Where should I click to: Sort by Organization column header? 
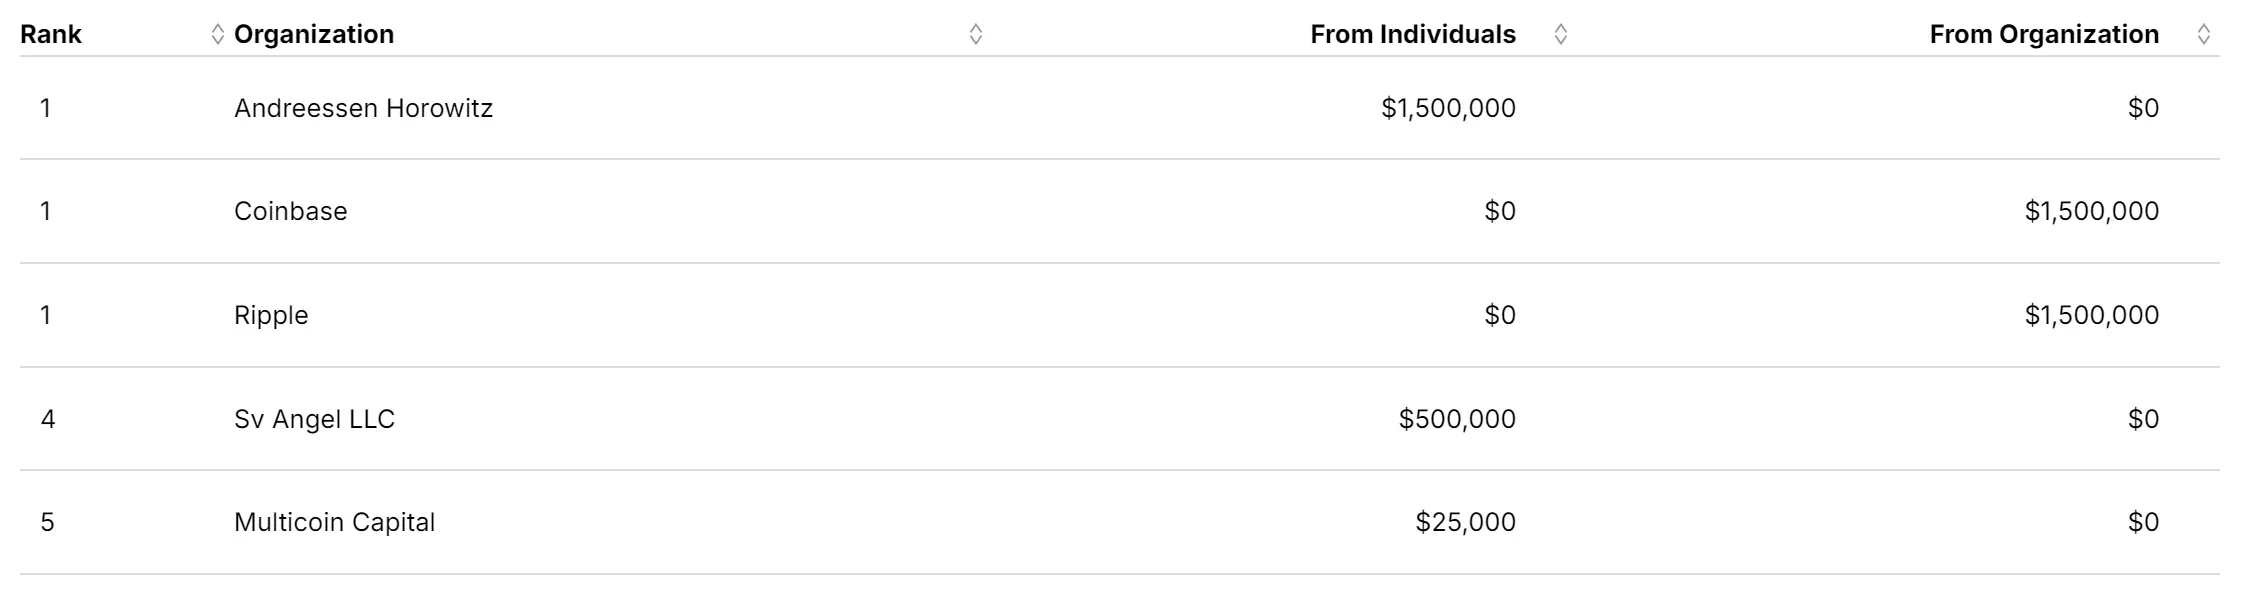pos(314,35)
